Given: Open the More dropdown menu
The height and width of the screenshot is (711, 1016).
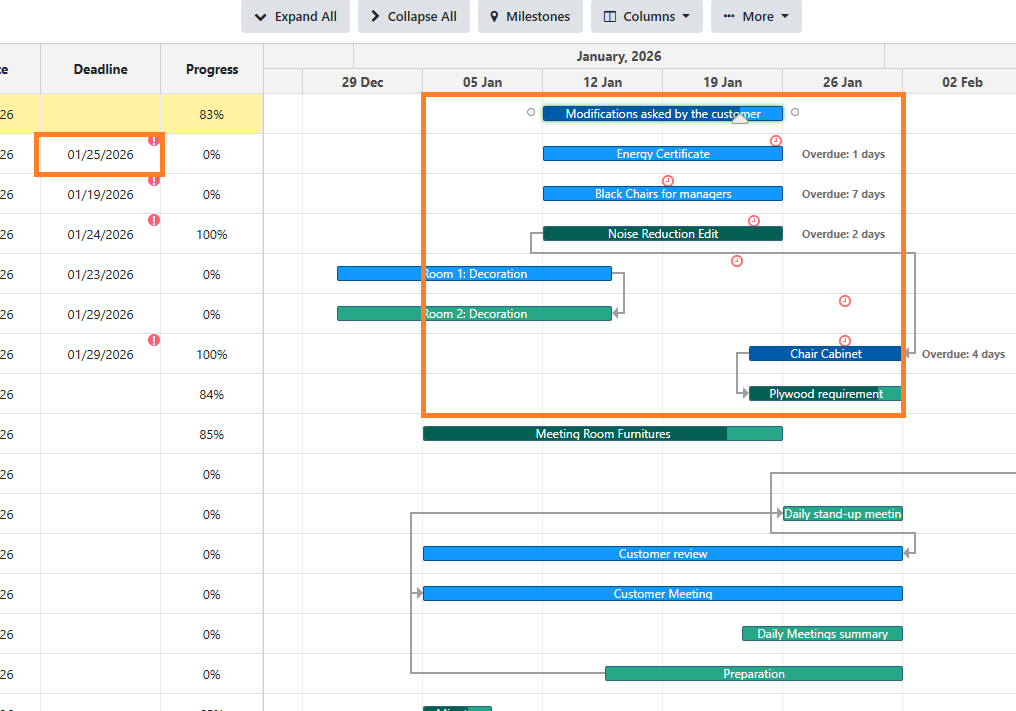Looking at the screenshot, I should (x=756, y=17).
